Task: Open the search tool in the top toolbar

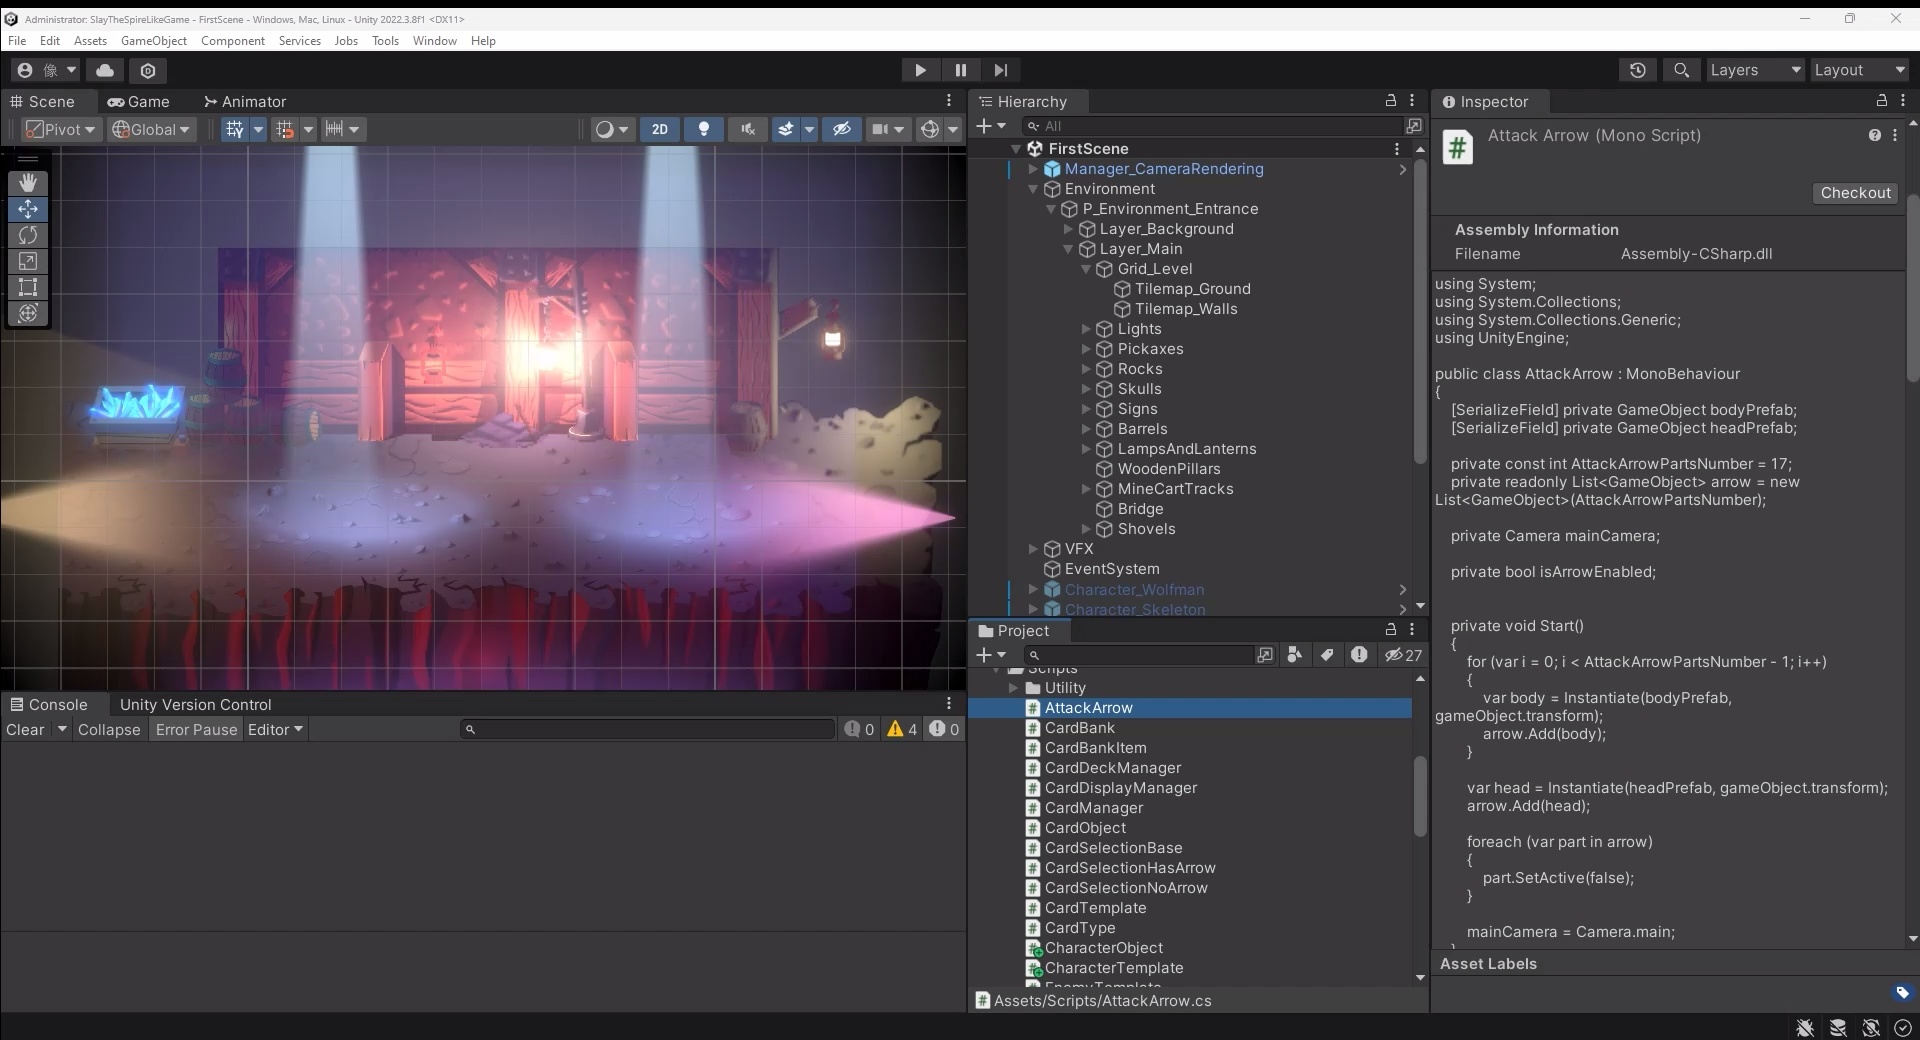Action: point(1681,70)
